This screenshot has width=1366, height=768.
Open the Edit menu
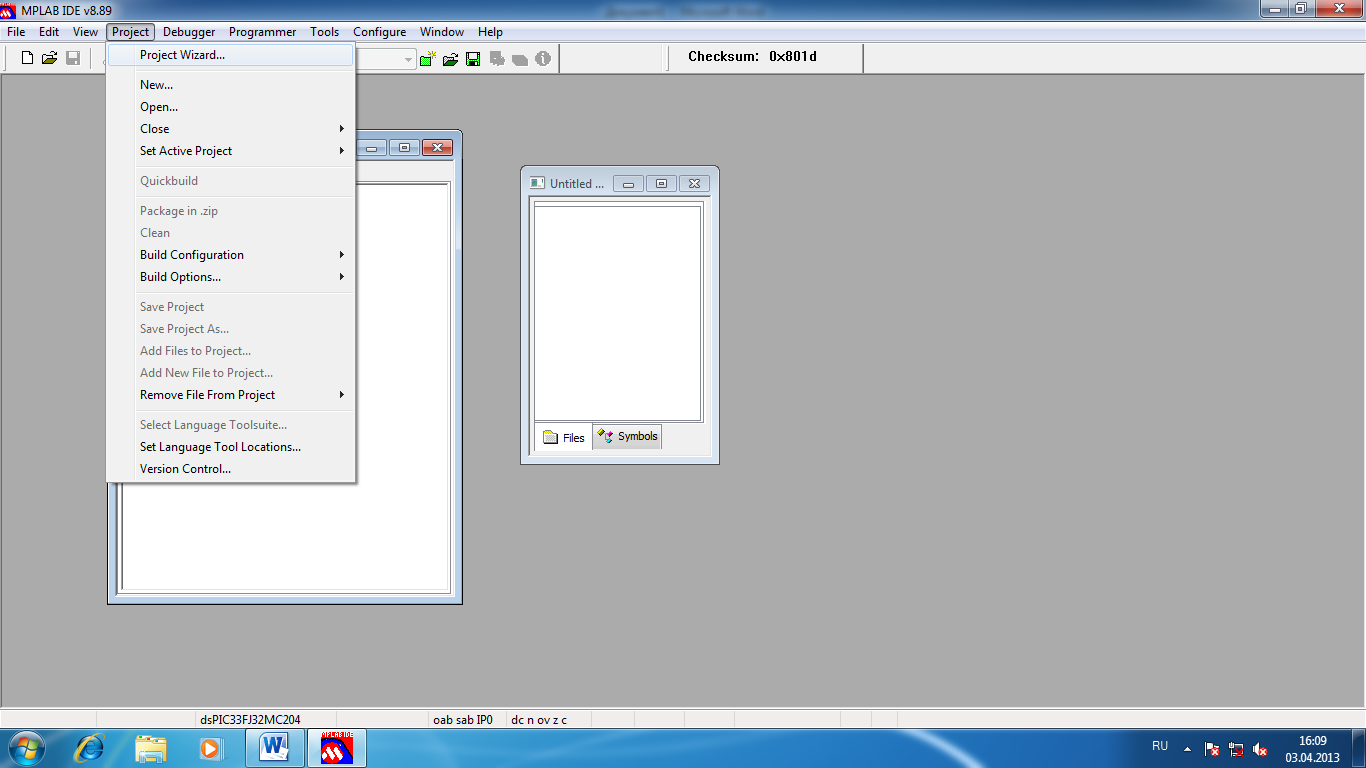49,32
